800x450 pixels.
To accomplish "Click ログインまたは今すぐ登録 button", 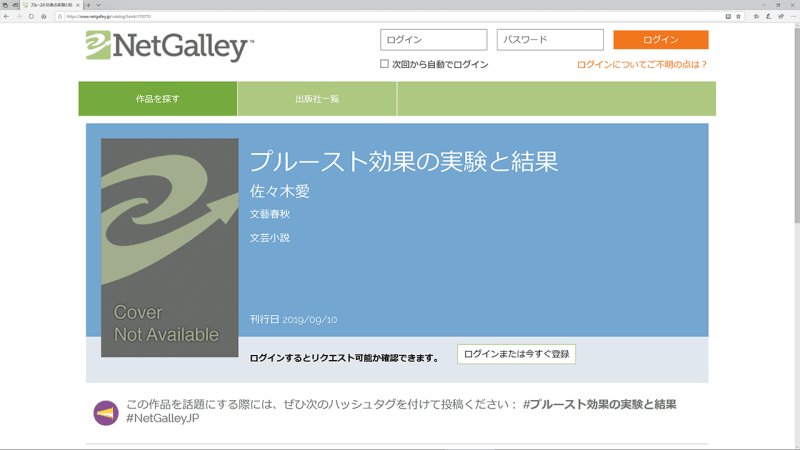I will pyautogui.click(x=516, y=354).
